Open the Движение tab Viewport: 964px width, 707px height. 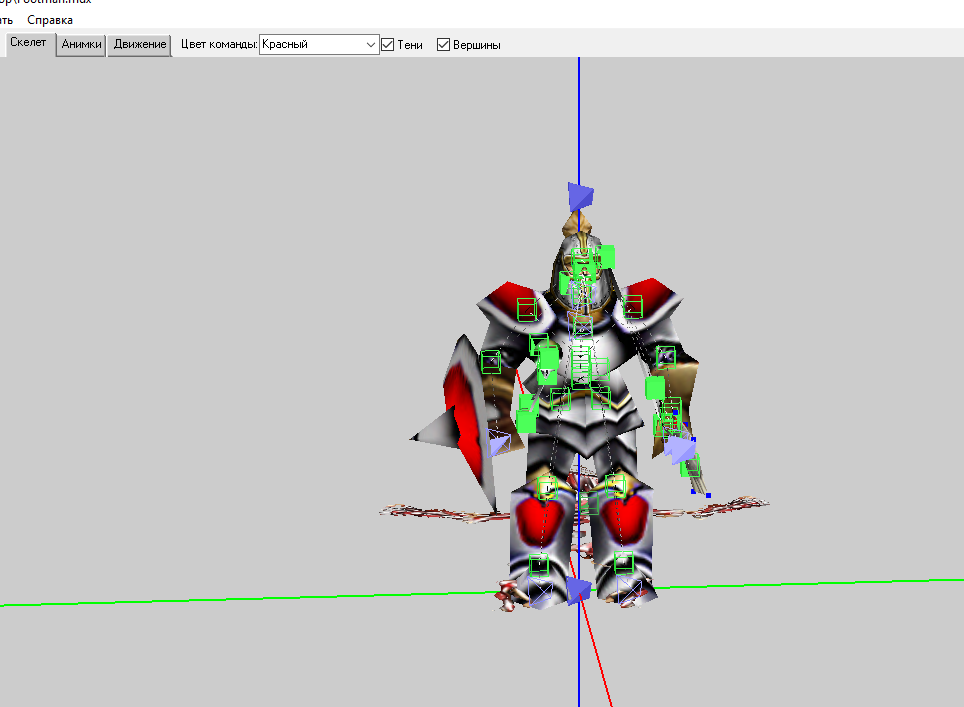pos(140,45)
